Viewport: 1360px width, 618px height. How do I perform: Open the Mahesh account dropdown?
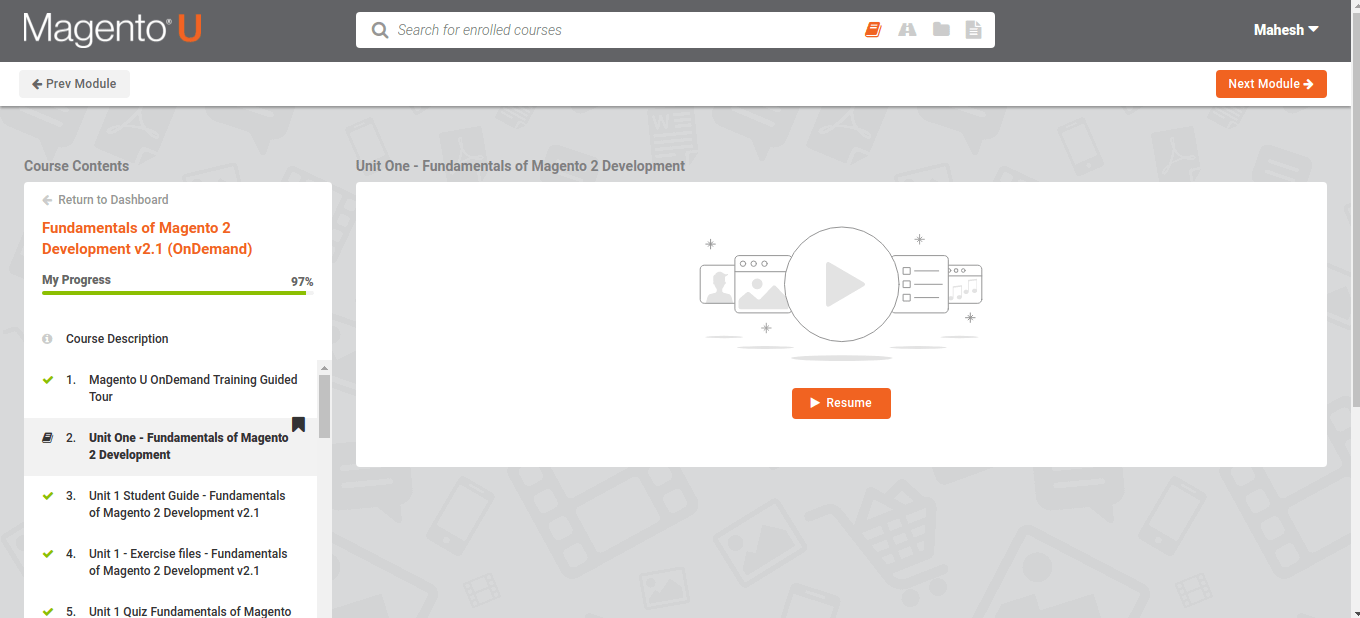click(x=1285, y=29)
